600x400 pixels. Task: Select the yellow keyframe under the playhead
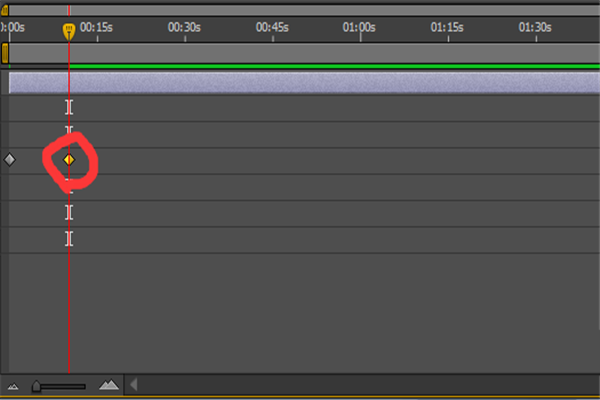click(x=69, y=160)
